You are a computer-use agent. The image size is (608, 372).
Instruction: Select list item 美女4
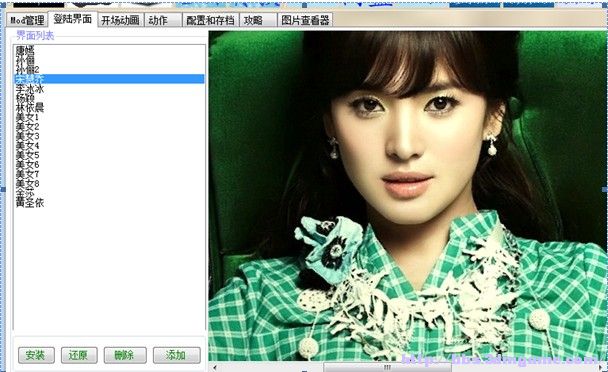[x=109, y=145]
